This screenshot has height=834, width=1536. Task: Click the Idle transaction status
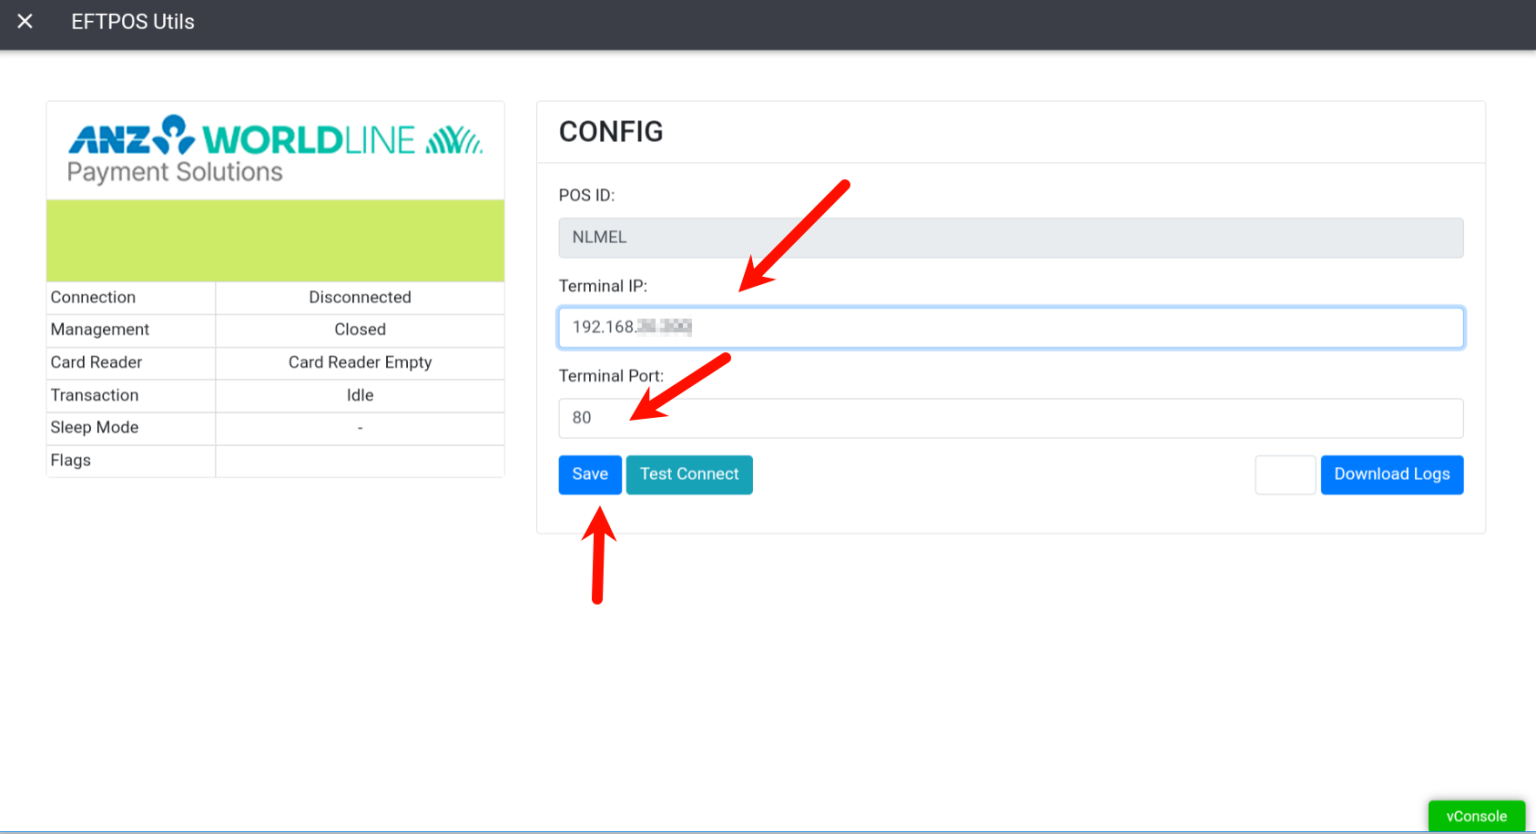click(359, 395)
